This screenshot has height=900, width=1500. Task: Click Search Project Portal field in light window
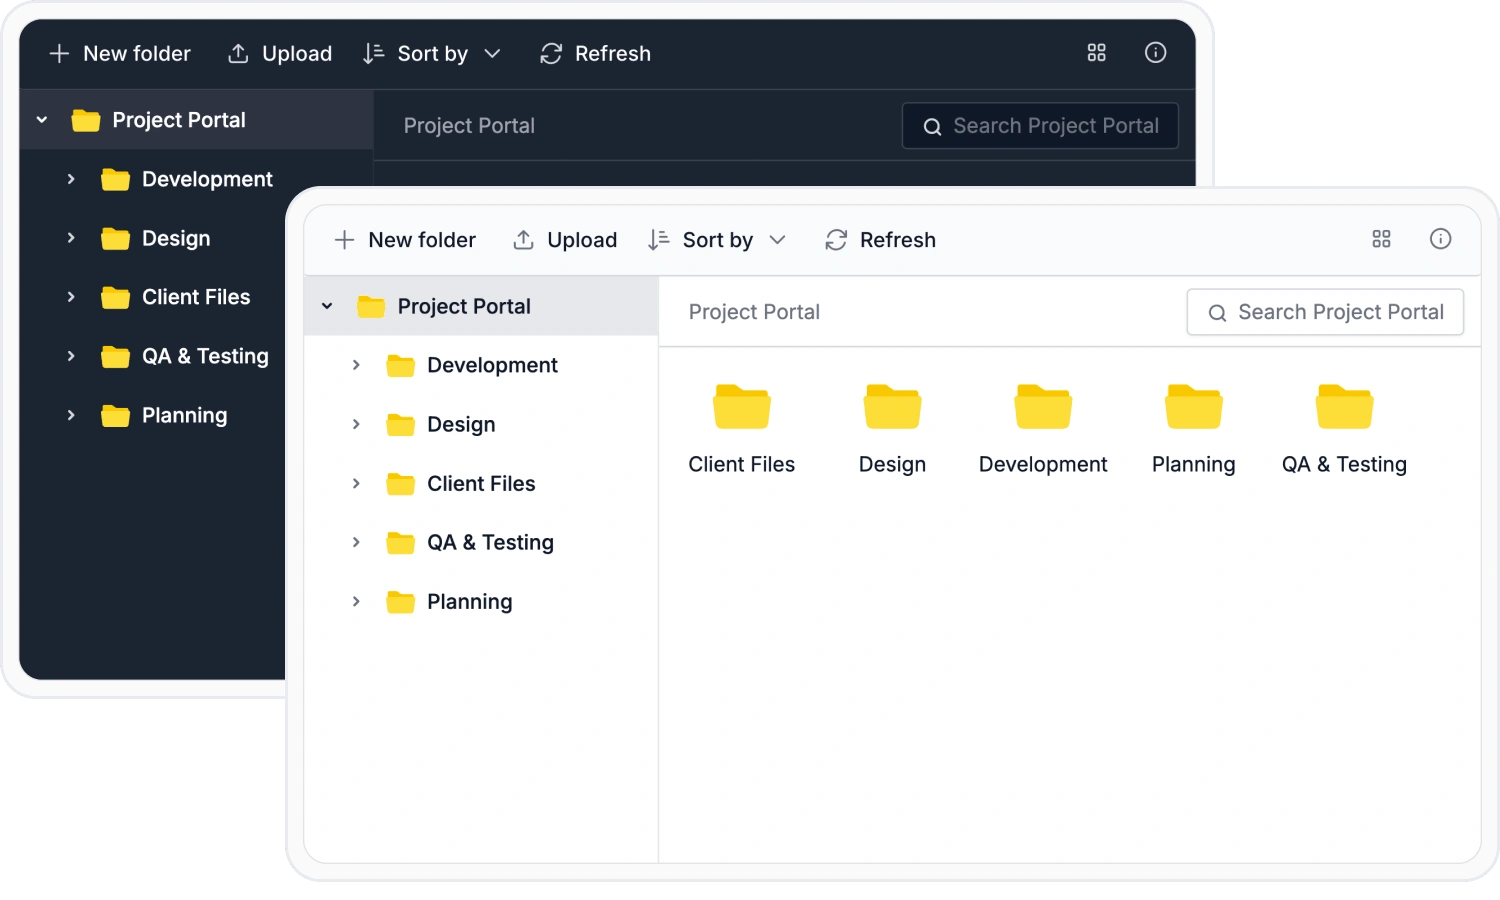click(x=1325, y=312)
